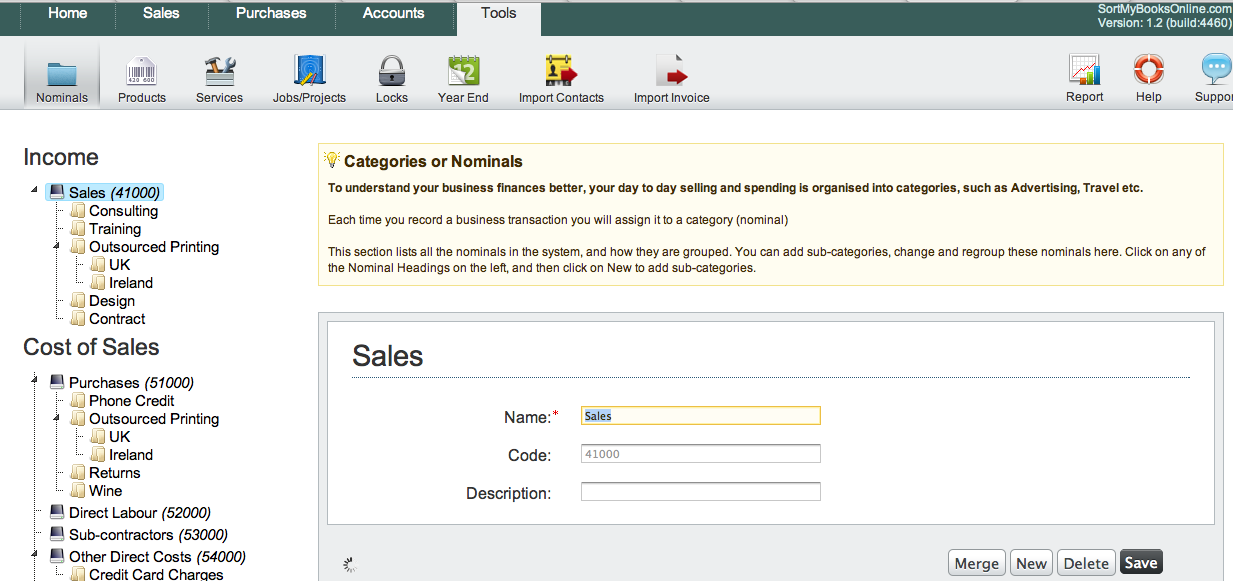Open Jobs/Projects toolbar icon

pyautogui.click(x=309, y=73)
